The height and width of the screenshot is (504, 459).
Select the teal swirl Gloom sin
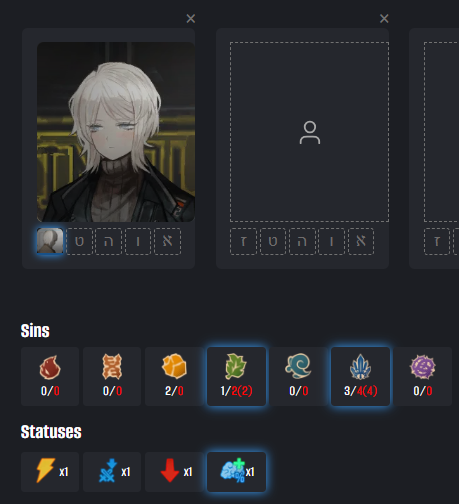[x=298, y=376]
